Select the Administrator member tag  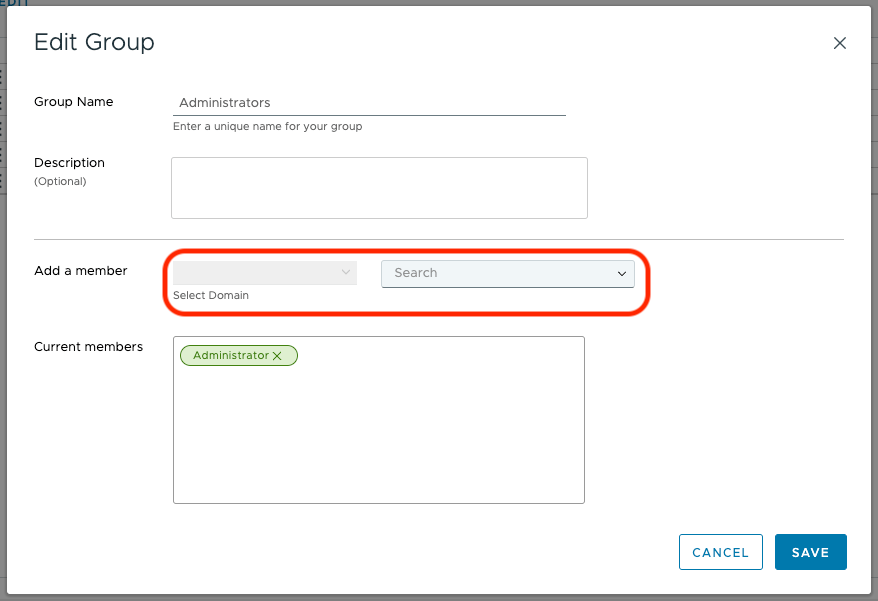230,355
